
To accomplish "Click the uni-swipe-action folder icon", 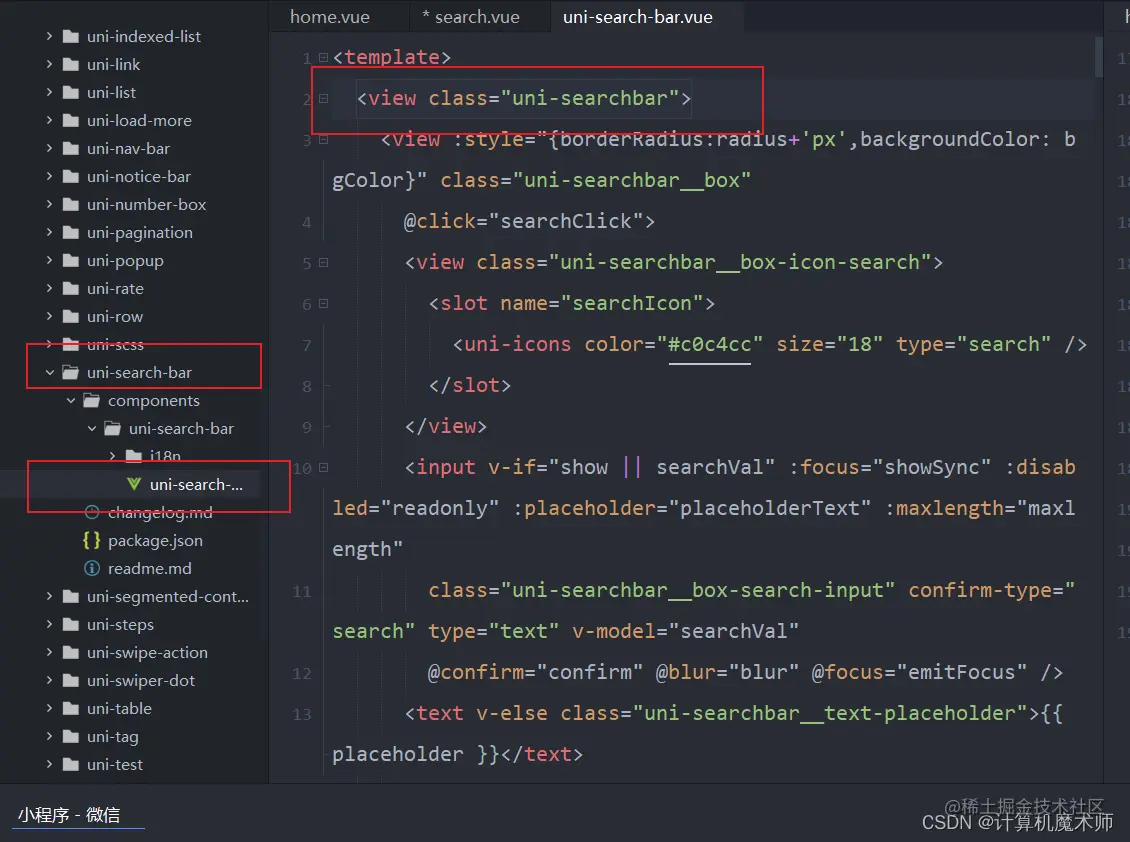I will pos(71,652).
